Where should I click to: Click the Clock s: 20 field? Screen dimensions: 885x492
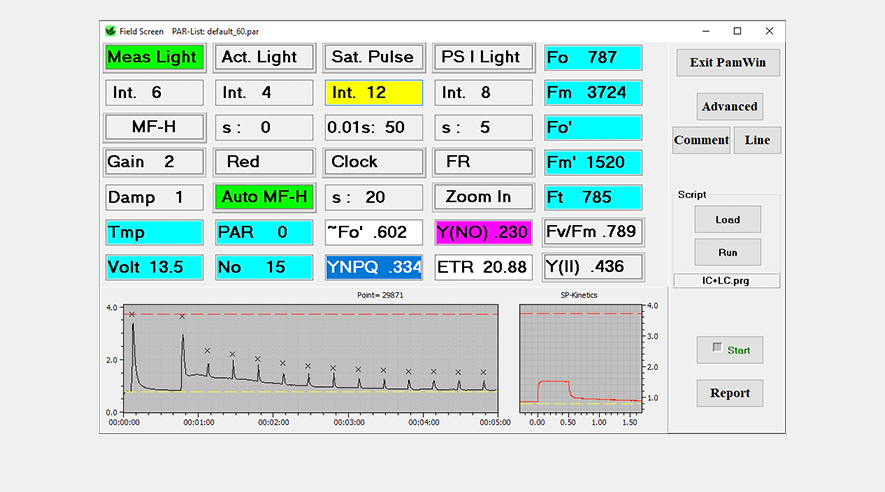[x=373, y=197]
